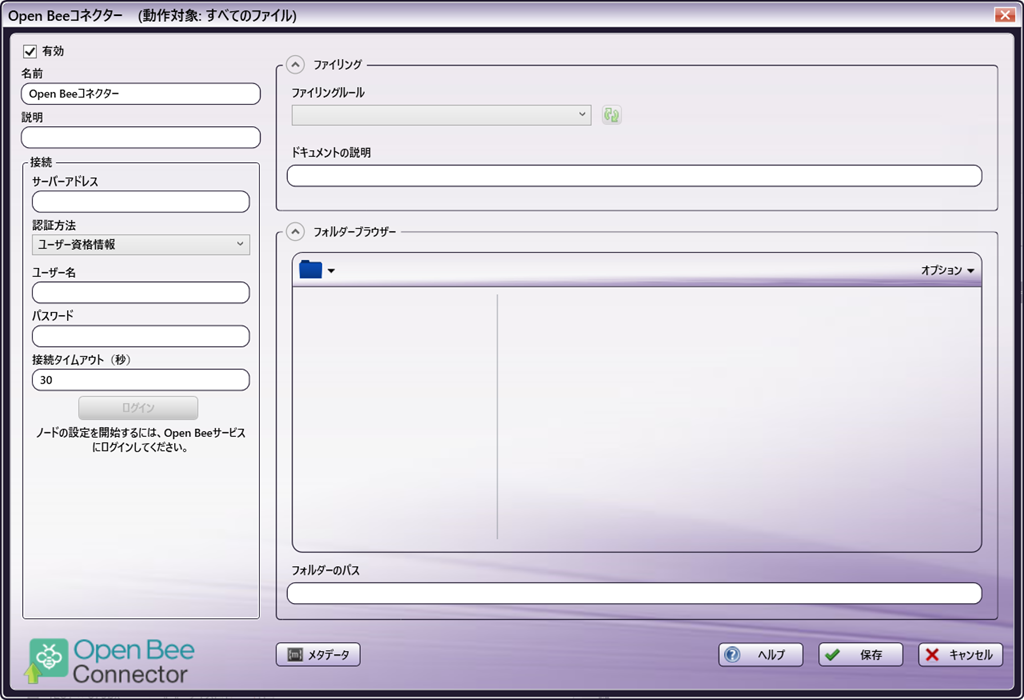Click the ログイン button
Image resolution: width=1024 pixels, height=700 pixels.
(138, 408)
